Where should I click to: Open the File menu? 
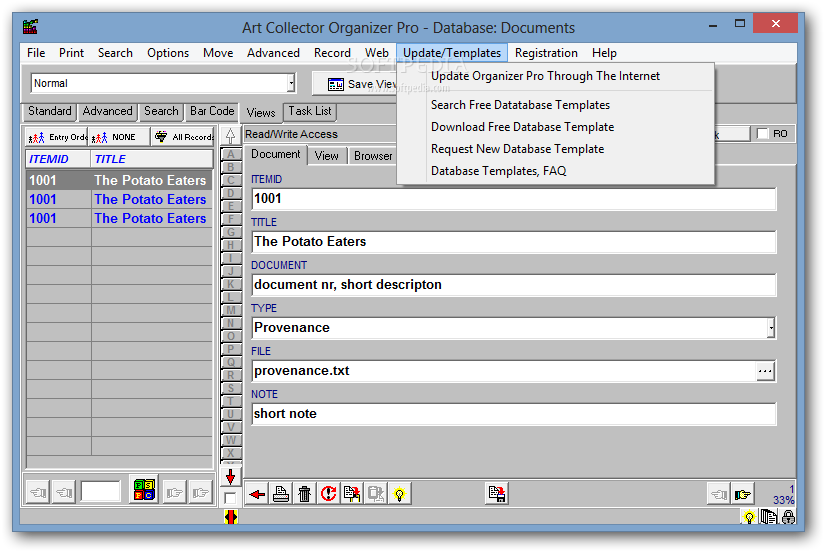point(36,53)
